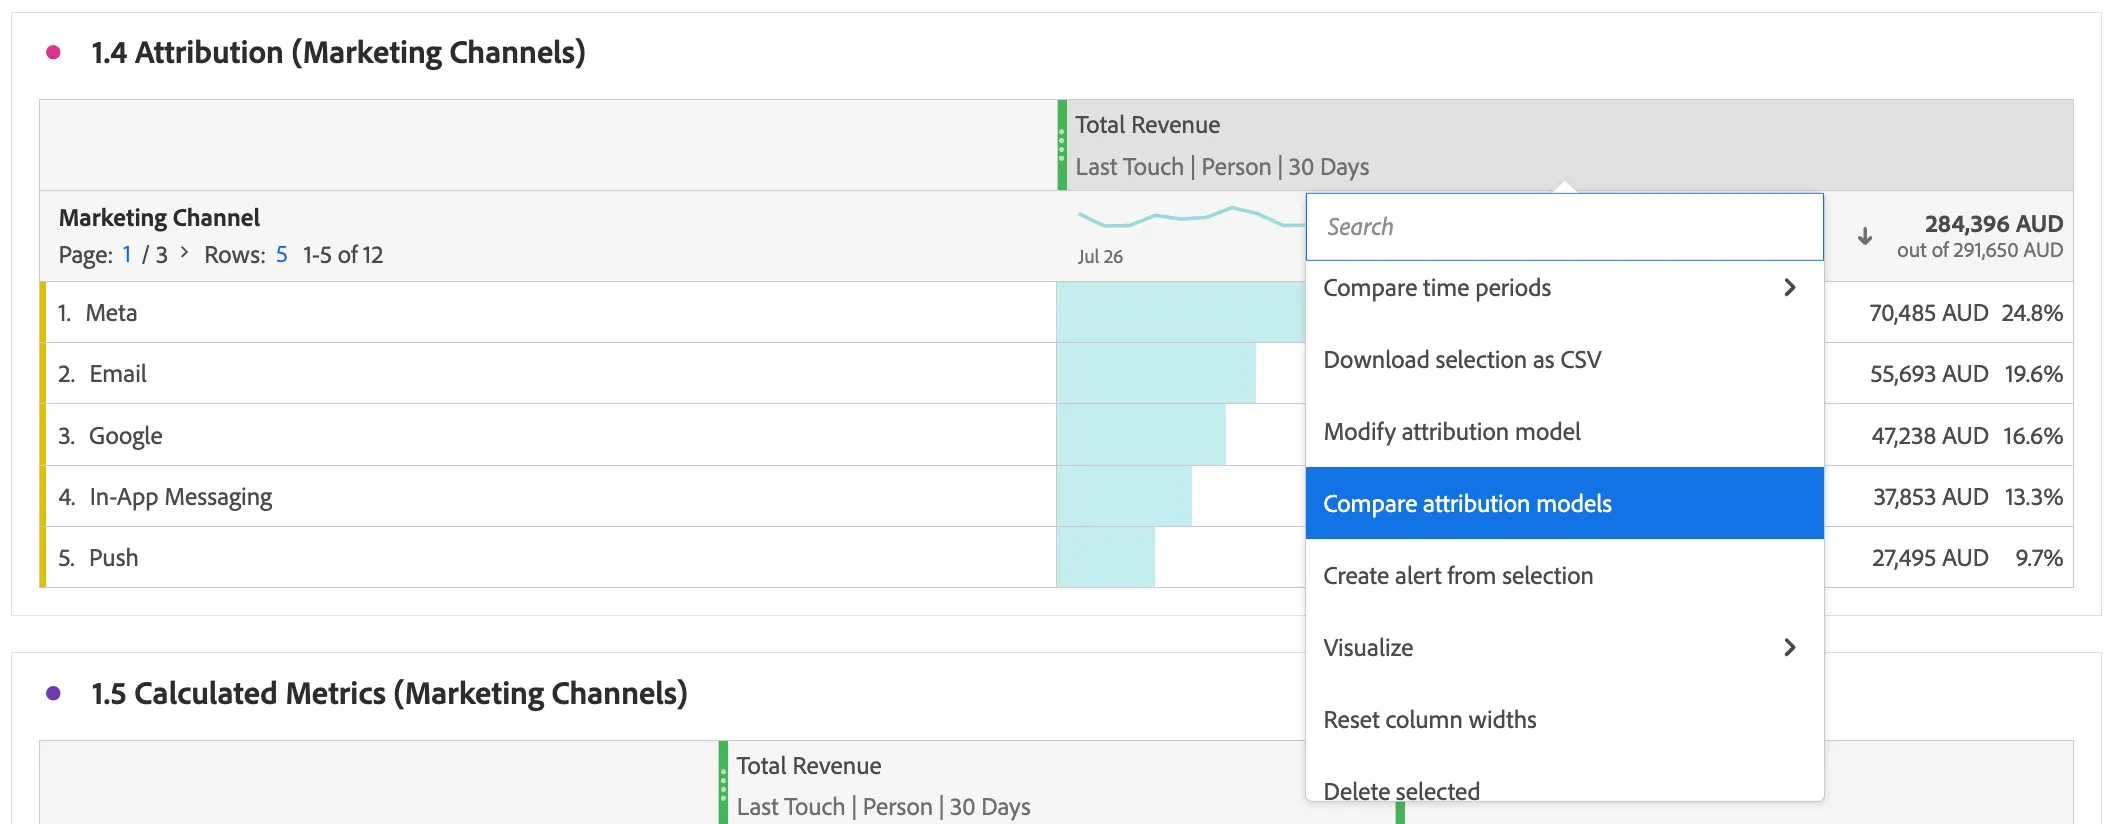The height and width of the screenshot is (824, 2116).
Task: Choose Reset column widths
Action: click(1564, 720)
